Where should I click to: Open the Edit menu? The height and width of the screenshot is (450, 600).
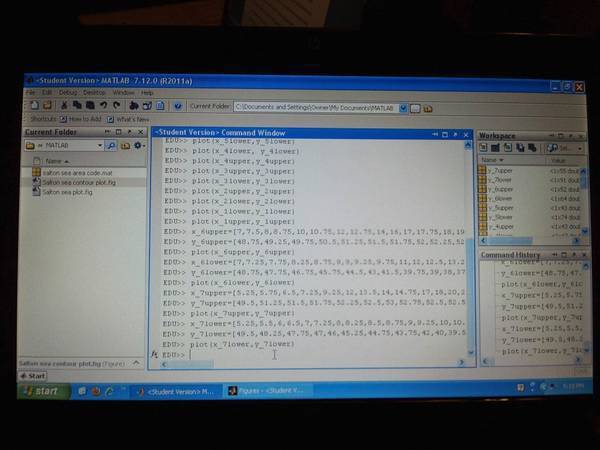click(x=47, y=92)
